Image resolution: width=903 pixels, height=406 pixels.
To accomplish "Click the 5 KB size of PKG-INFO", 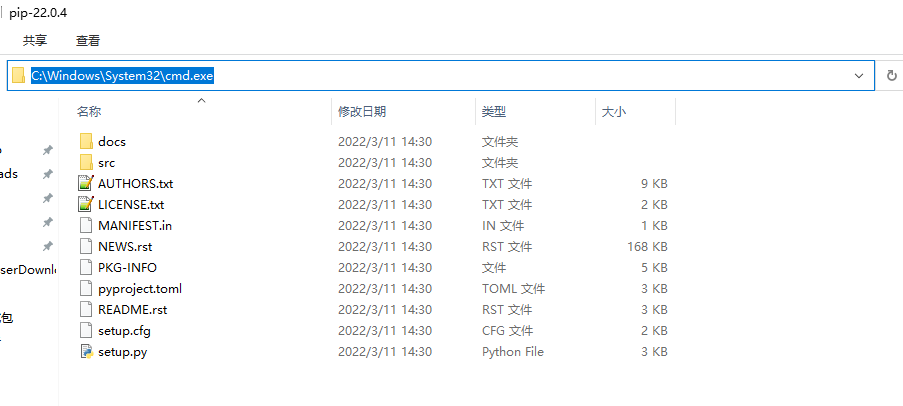I will [654, 268].
